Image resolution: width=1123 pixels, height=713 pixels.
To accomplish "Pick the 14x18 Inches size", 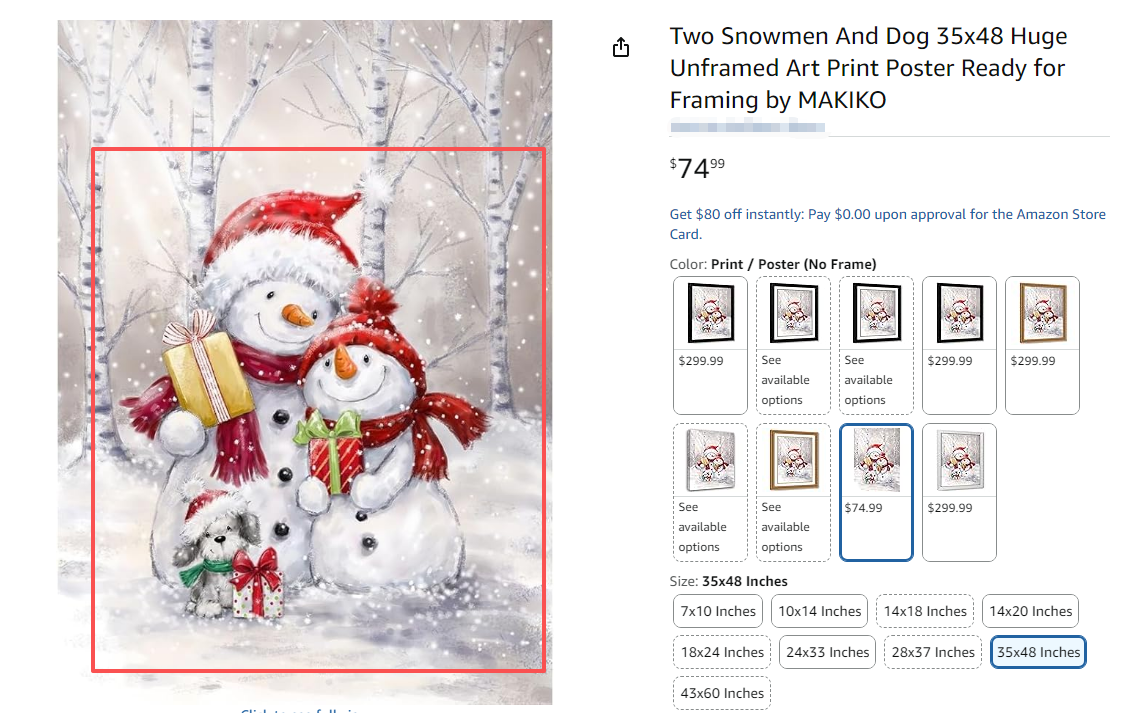I will point(925,611).
